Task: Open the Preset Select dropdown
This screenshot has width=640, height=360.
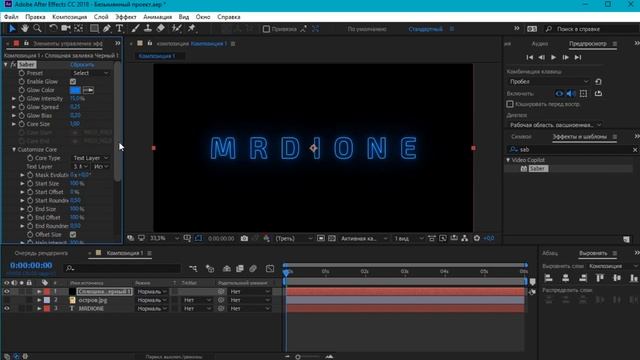Action: (x=90, y=73)
